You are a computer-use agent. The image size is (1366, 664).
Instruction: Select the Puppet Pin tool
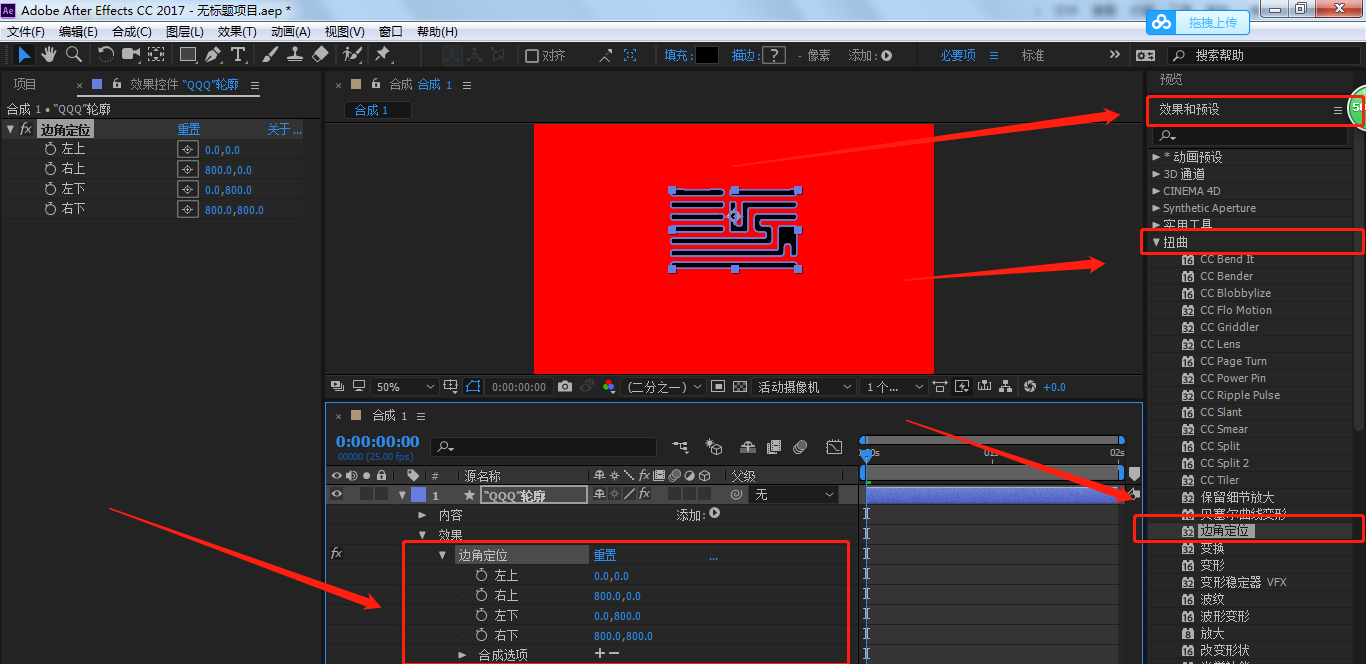382,55
